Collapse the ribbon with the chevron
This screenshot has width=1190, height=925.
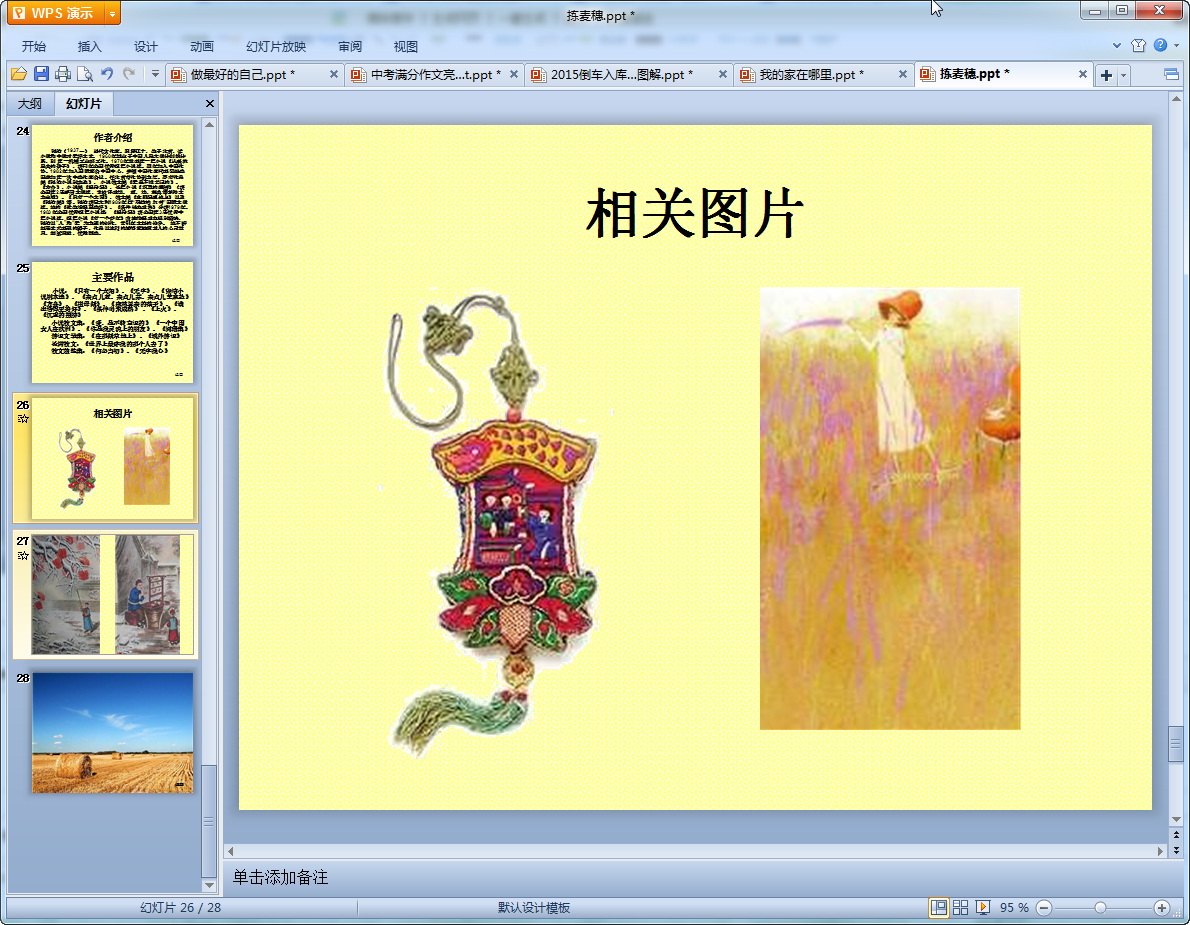pyautogui.click(x=1117, y=46)
